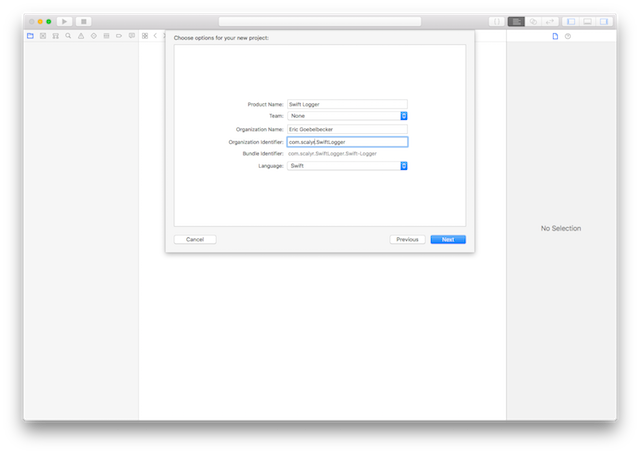Switch to the Assistant editor
The width and height of the screenshot is (640, 454).
[533, 21]
